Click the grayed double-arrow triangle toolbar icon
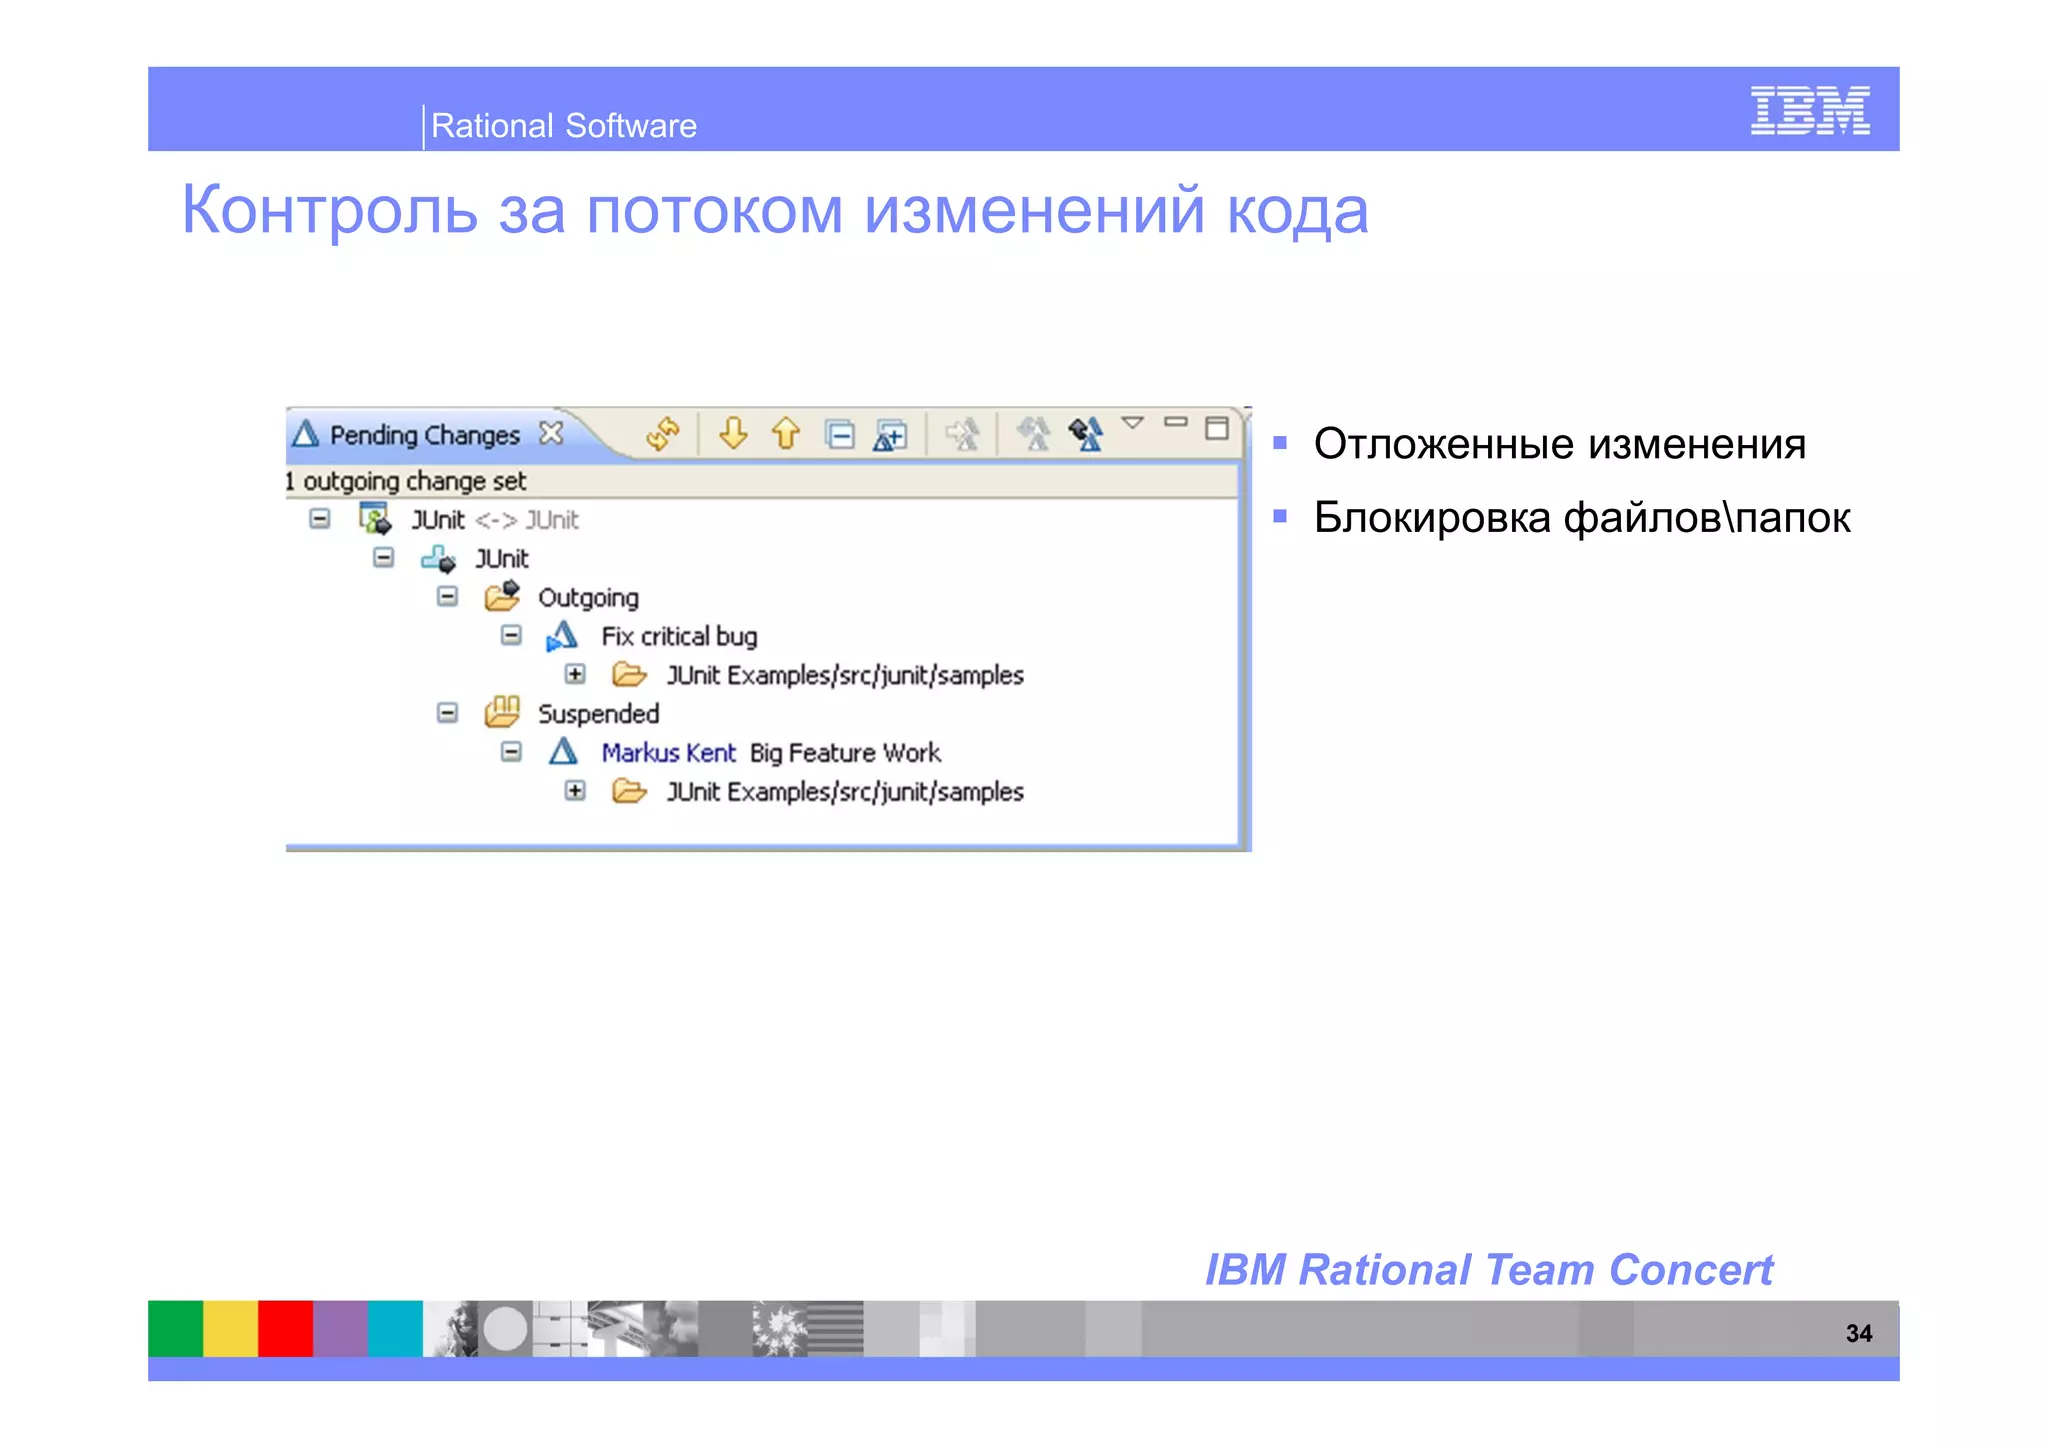 (x=1033, y=434)
